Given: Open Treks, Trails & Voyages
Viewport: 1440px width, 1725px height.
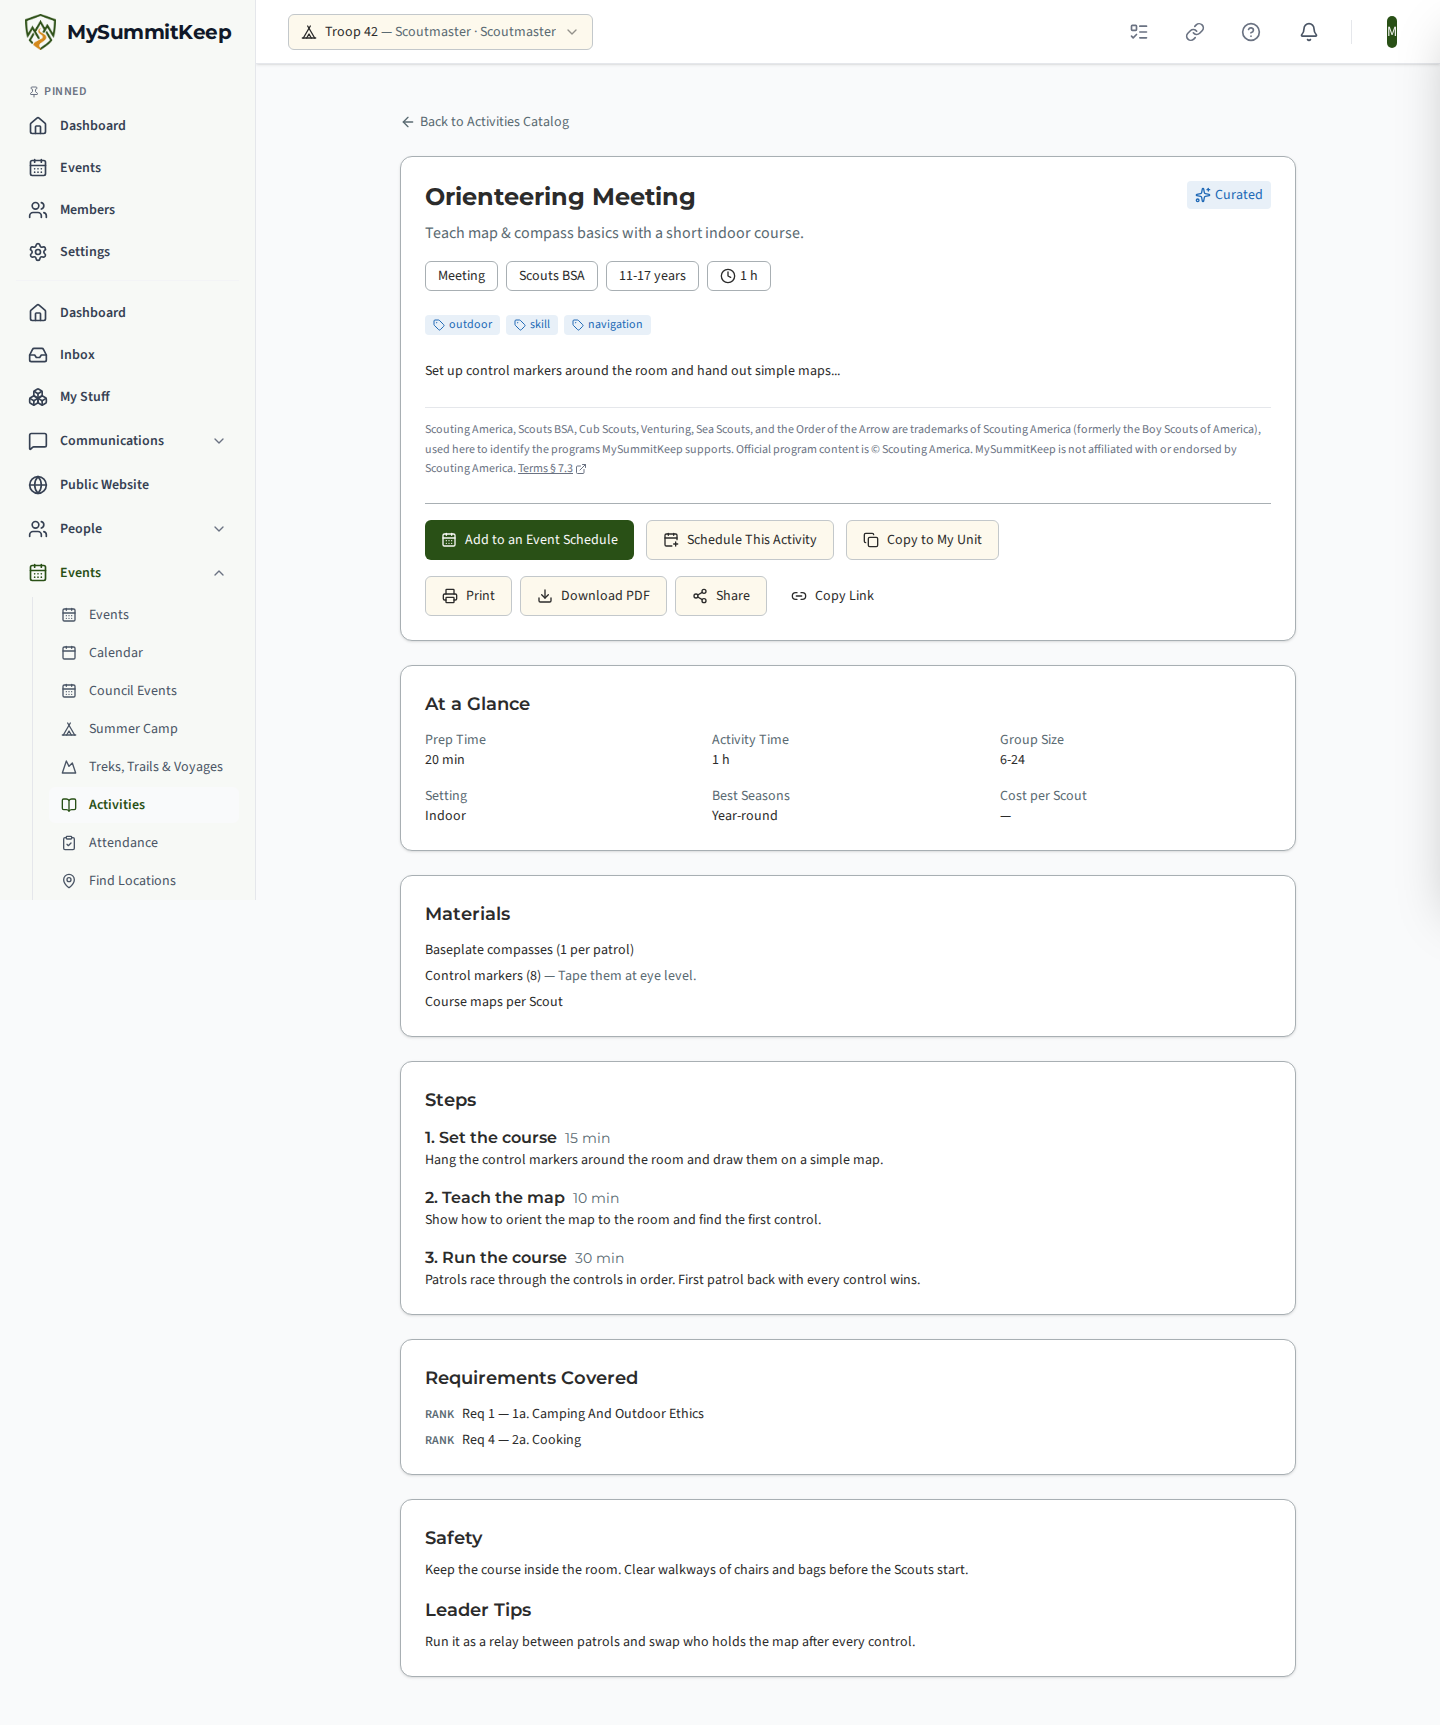Looking at the screenshot, I should (144, 767).
